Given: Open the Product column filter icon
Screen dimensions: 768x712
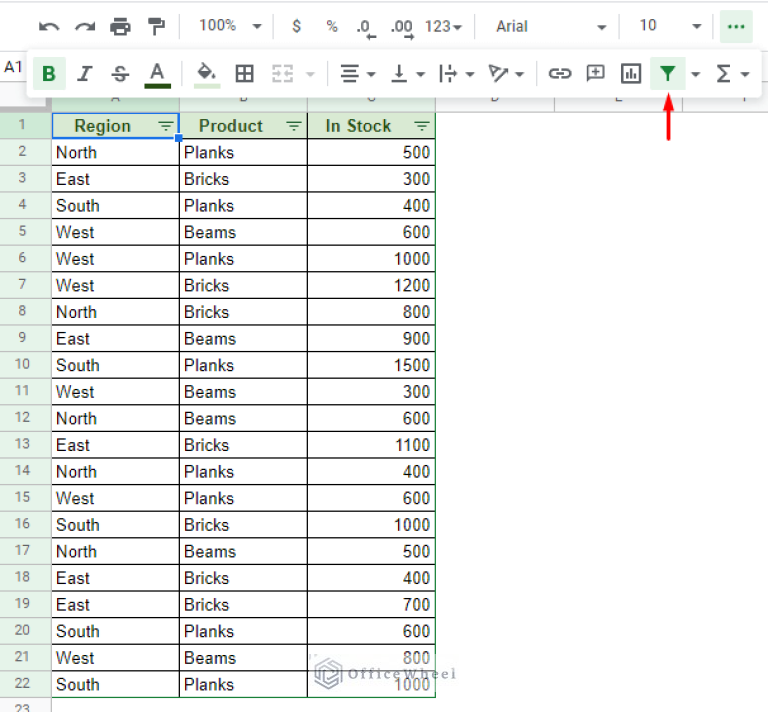Looking at the screenshot, I should [294, 126].
